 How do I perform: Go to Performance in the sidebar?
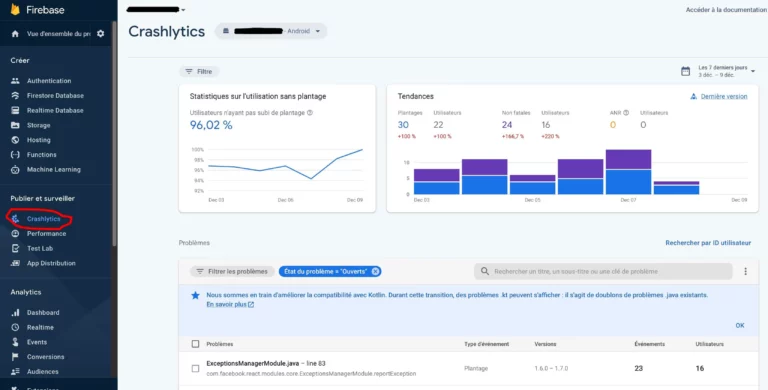pyautogui.click(x=47, y=234)
